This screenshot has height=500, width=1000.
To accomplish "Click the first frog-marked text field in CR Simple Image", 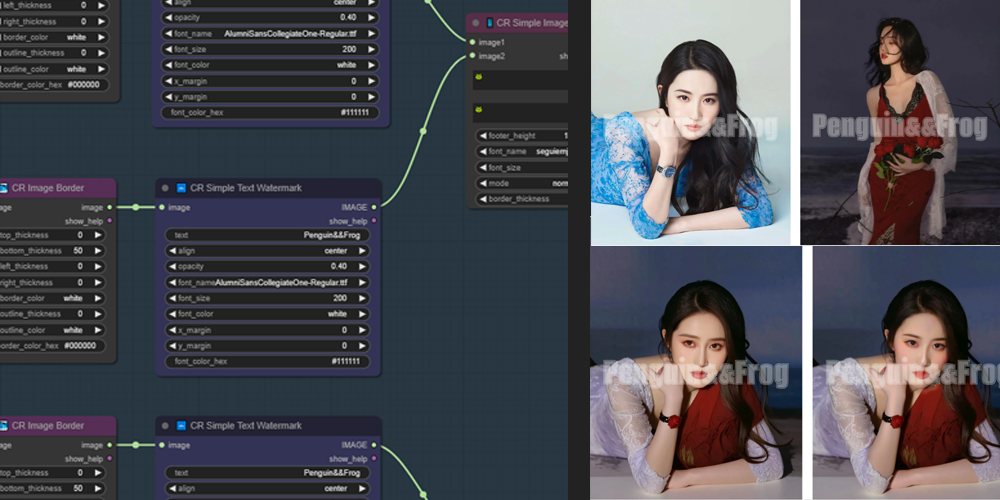I will point(520,80).
